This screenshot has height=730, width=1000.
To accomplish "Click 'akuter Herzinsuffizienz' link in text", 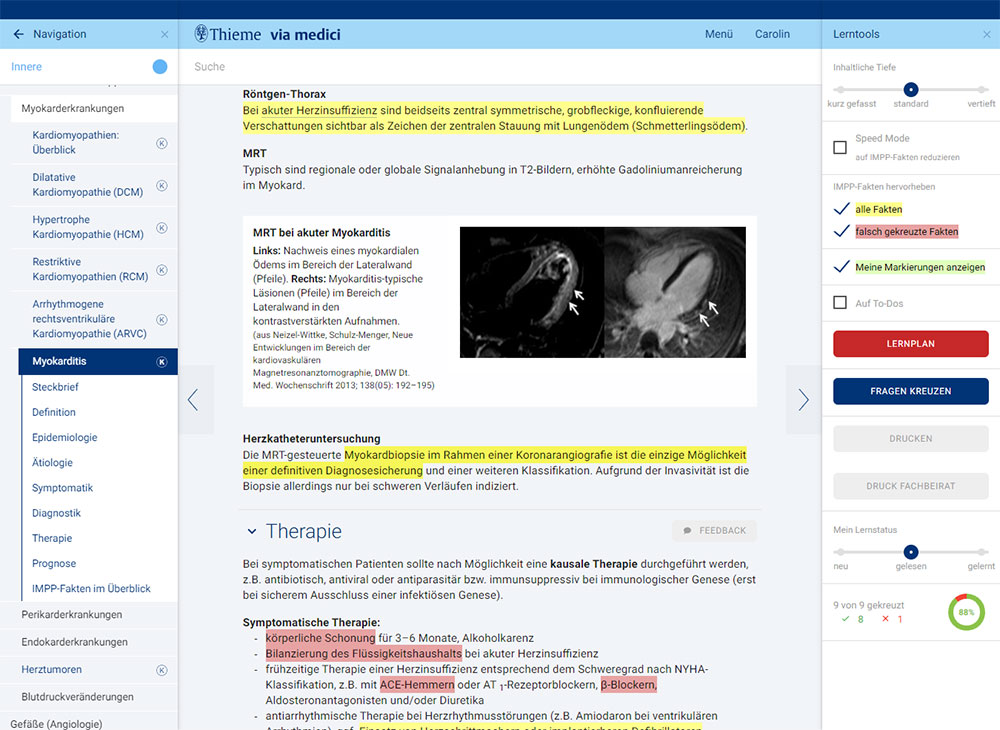I will (x=319, y=110).
